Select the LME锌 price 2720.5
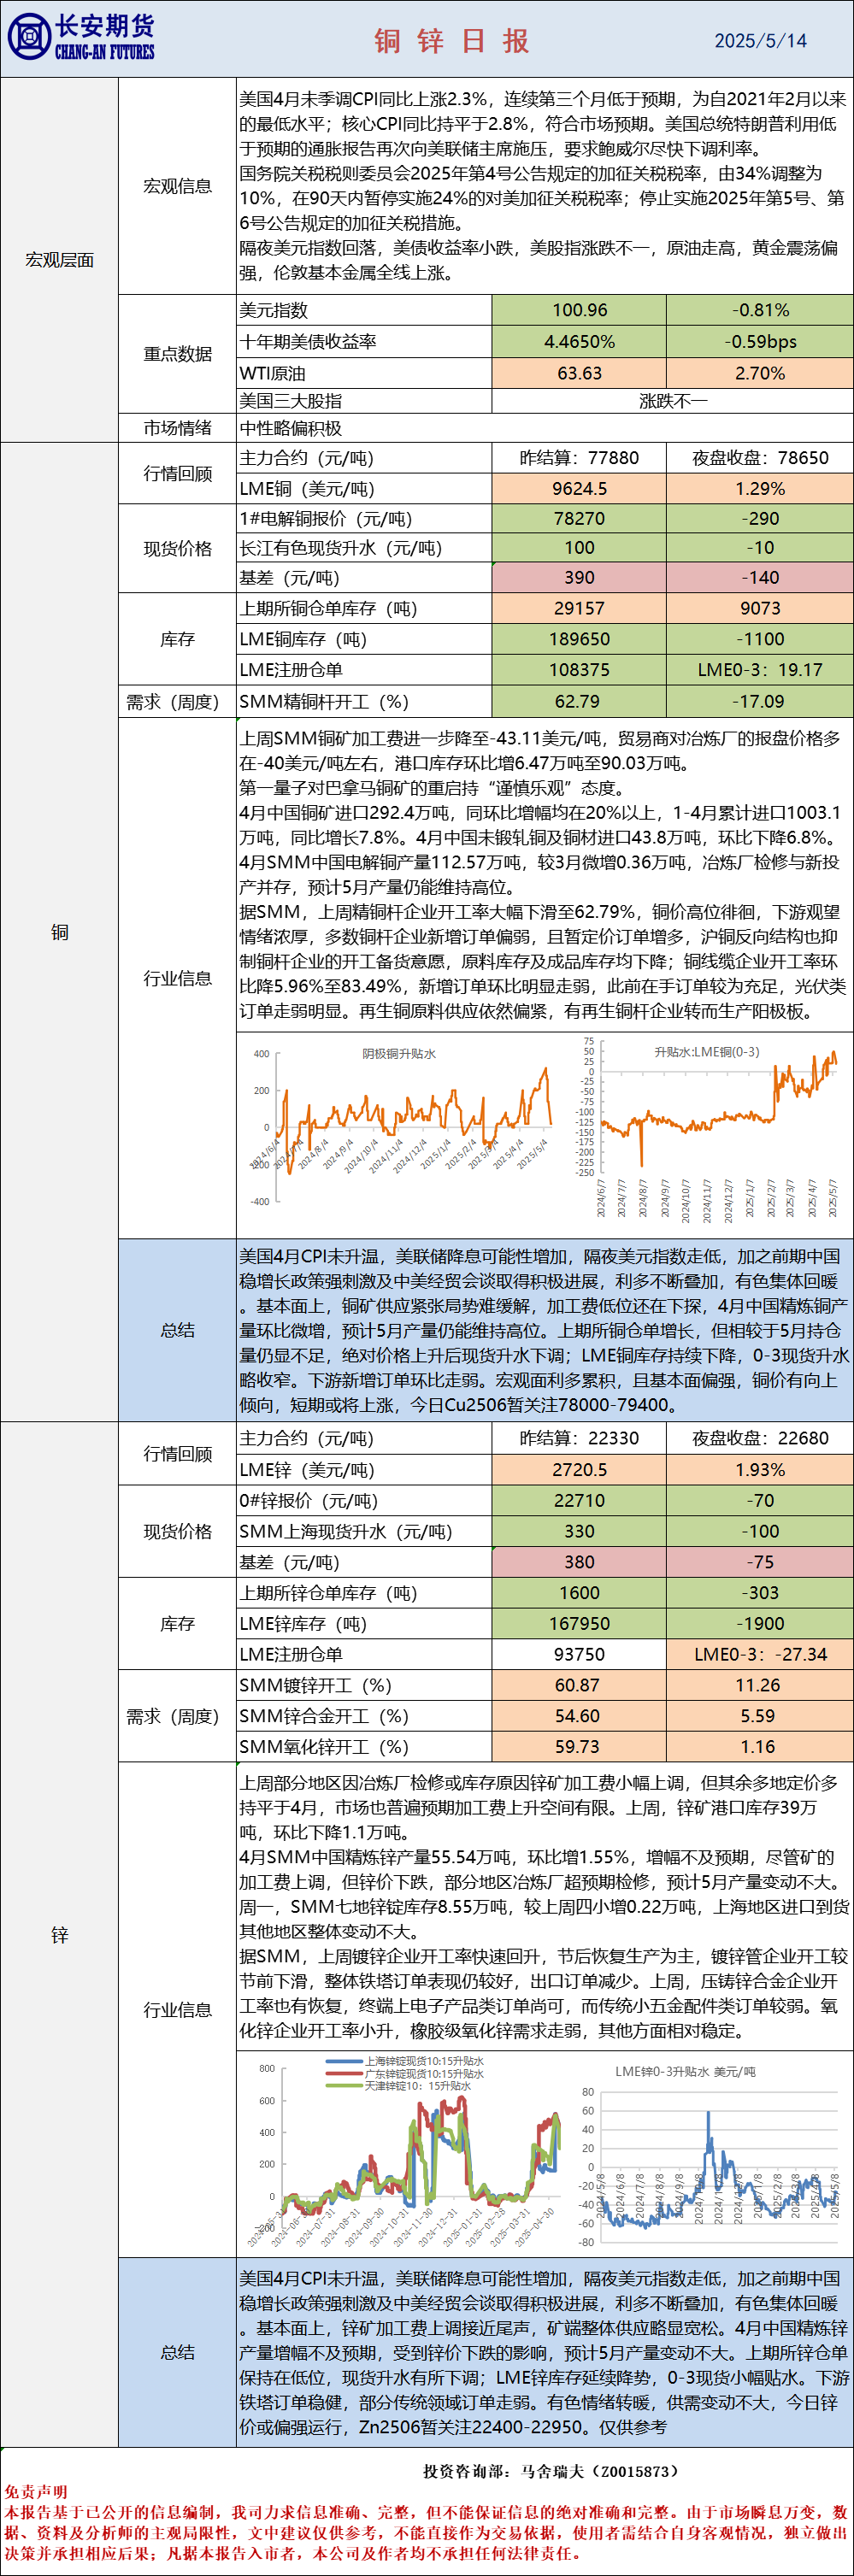854x2576 pixels. click(x=579, y=1470)
